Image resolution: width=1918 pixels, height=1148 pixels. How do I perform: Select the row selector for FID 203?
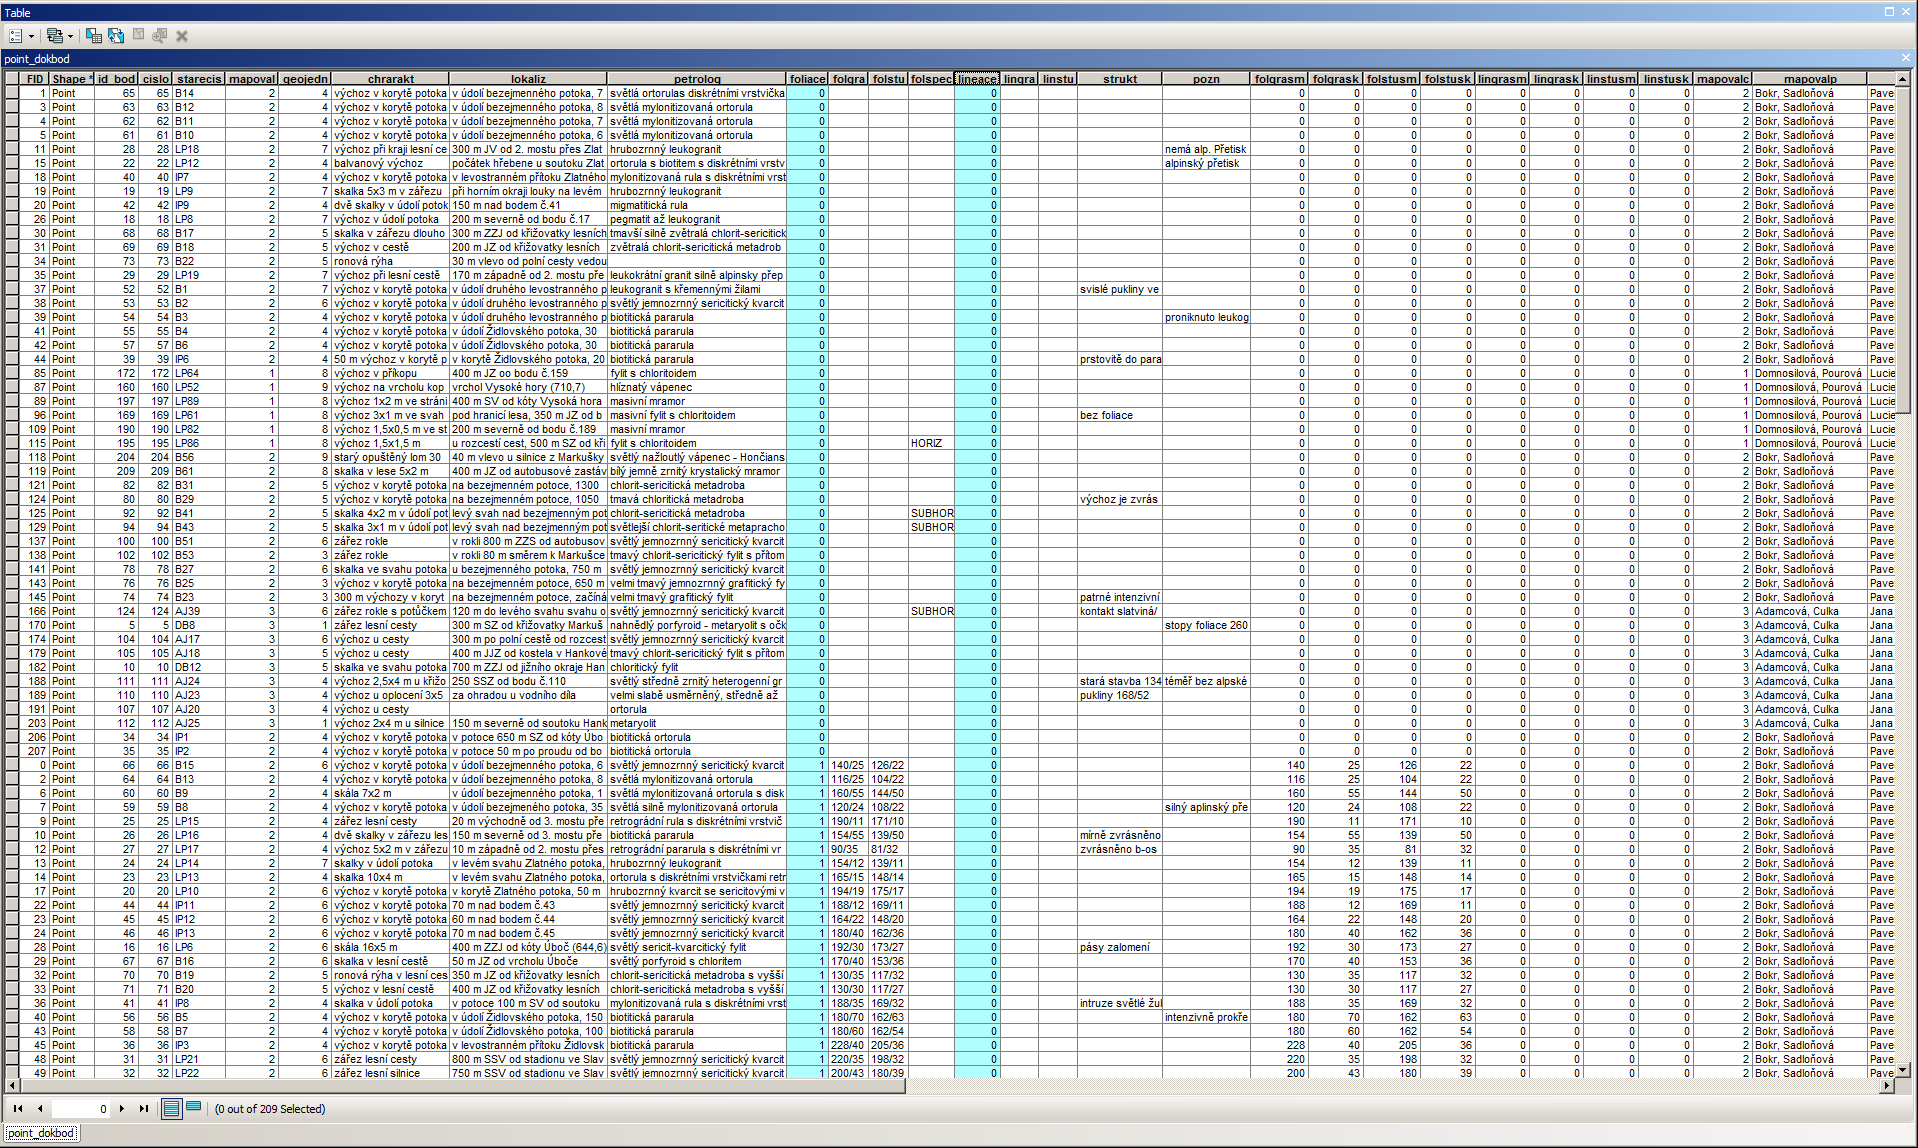(x=12, y=723)
